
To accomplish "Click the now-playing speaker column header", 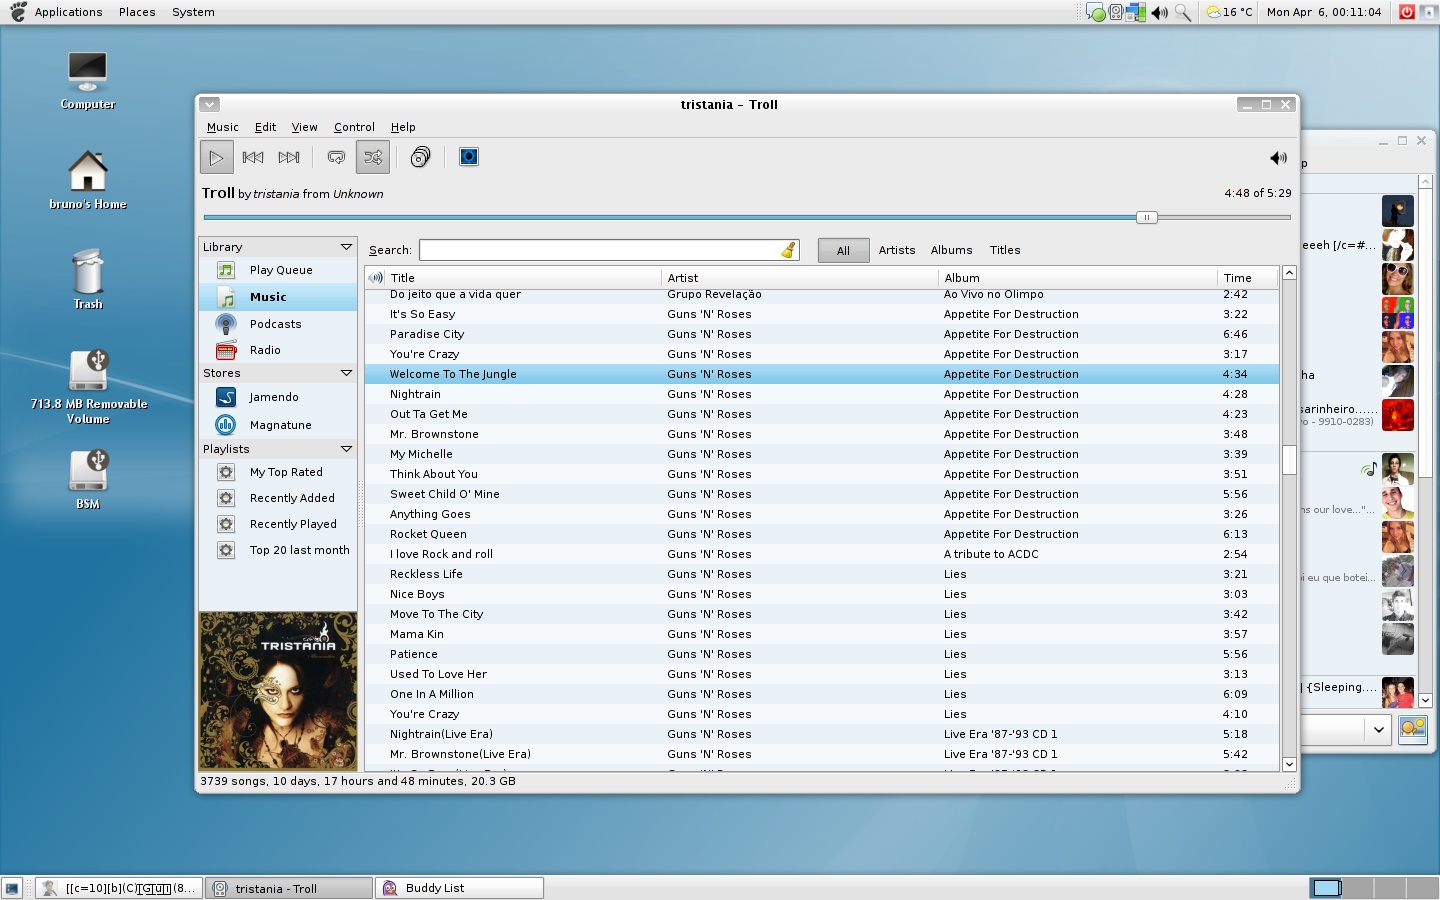I will coord(376,278).
